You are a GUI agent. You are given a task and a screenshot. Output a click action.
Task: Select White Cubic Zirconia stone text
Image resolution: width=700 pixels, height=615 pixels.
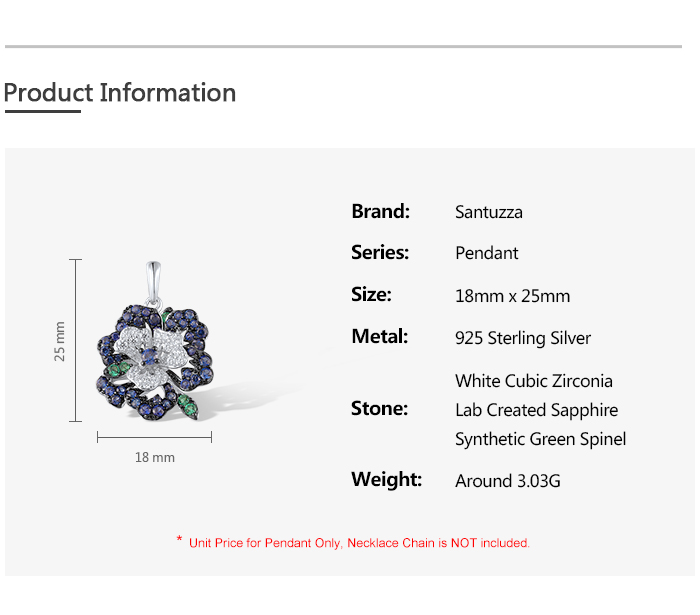pyautogui.click(x=533, y=381)
